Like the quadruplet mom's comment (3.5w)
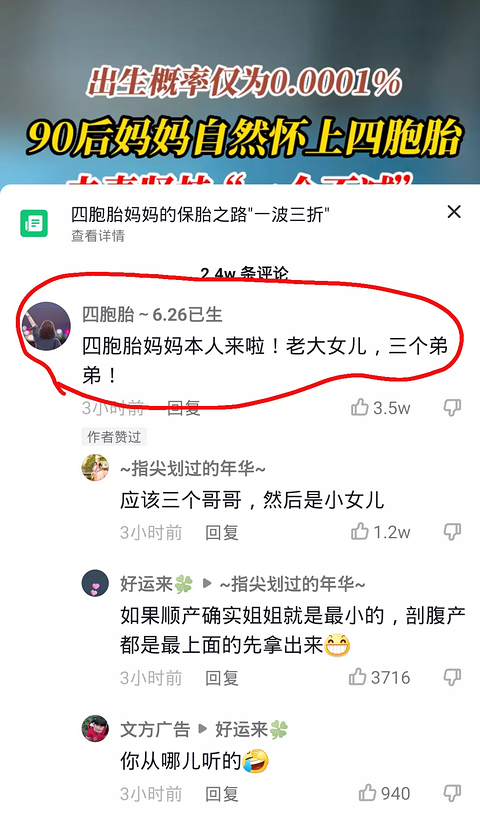Image resolution: width=480 pixels, height=816 pixels. click(360, 407)
